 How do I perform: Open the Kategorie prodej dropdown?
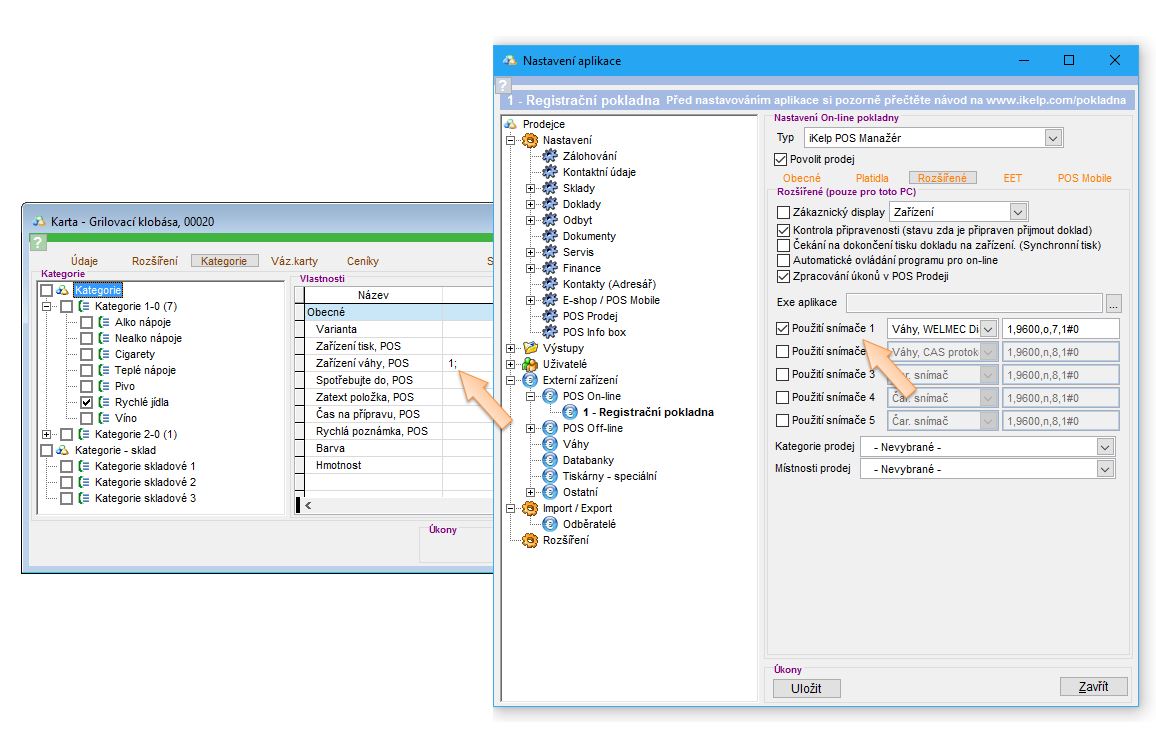point(1105,448)
